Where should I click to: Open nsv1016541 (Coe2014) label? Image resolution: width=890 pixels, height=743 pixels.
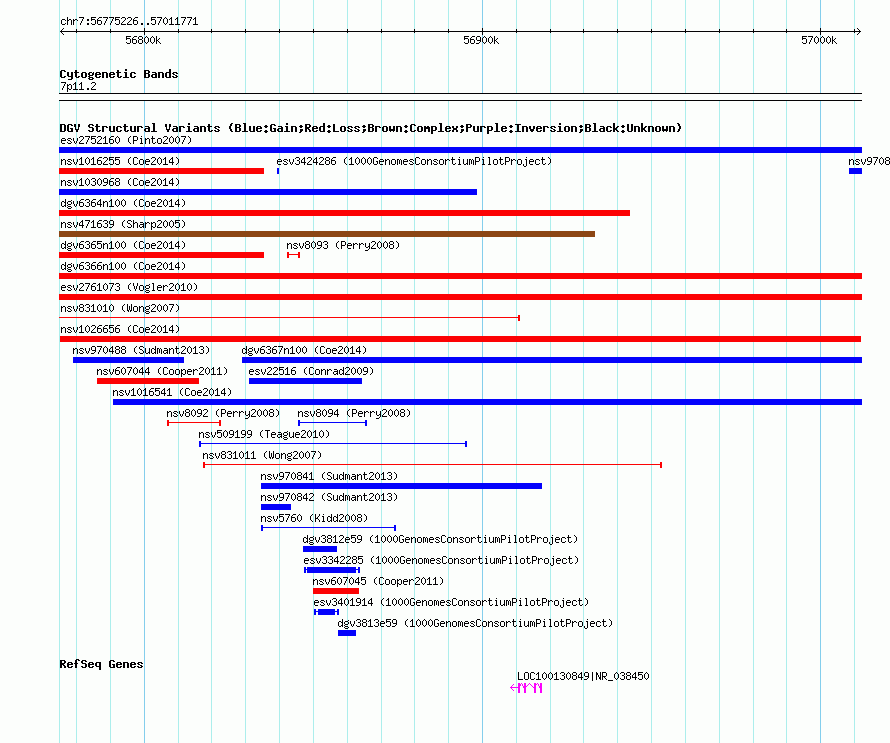click(172, 392)
